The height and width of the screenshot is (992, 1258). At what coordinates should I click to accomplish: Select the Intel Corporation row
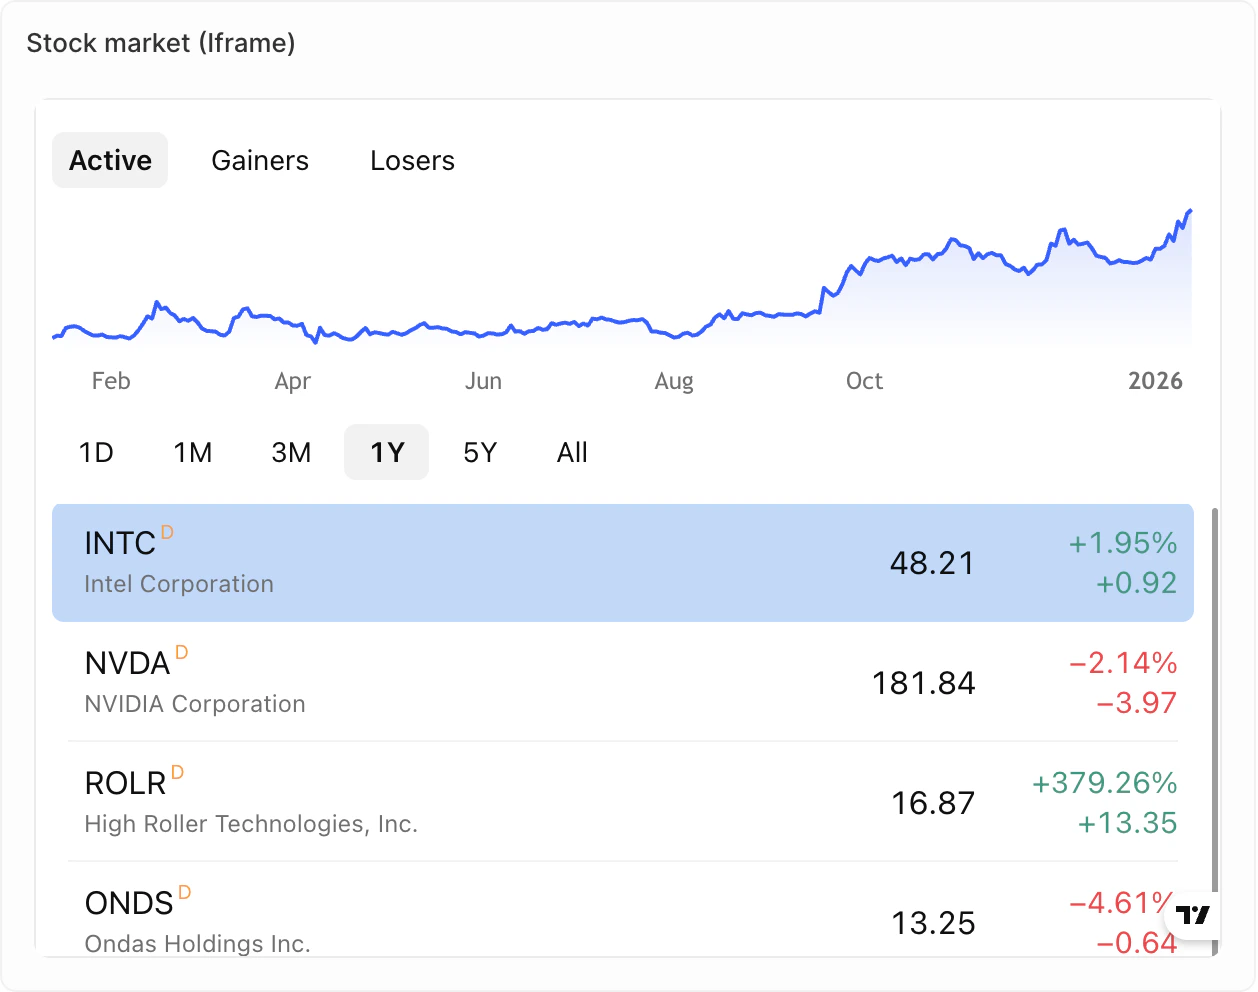pyautogui.click(x=623, y=563)
